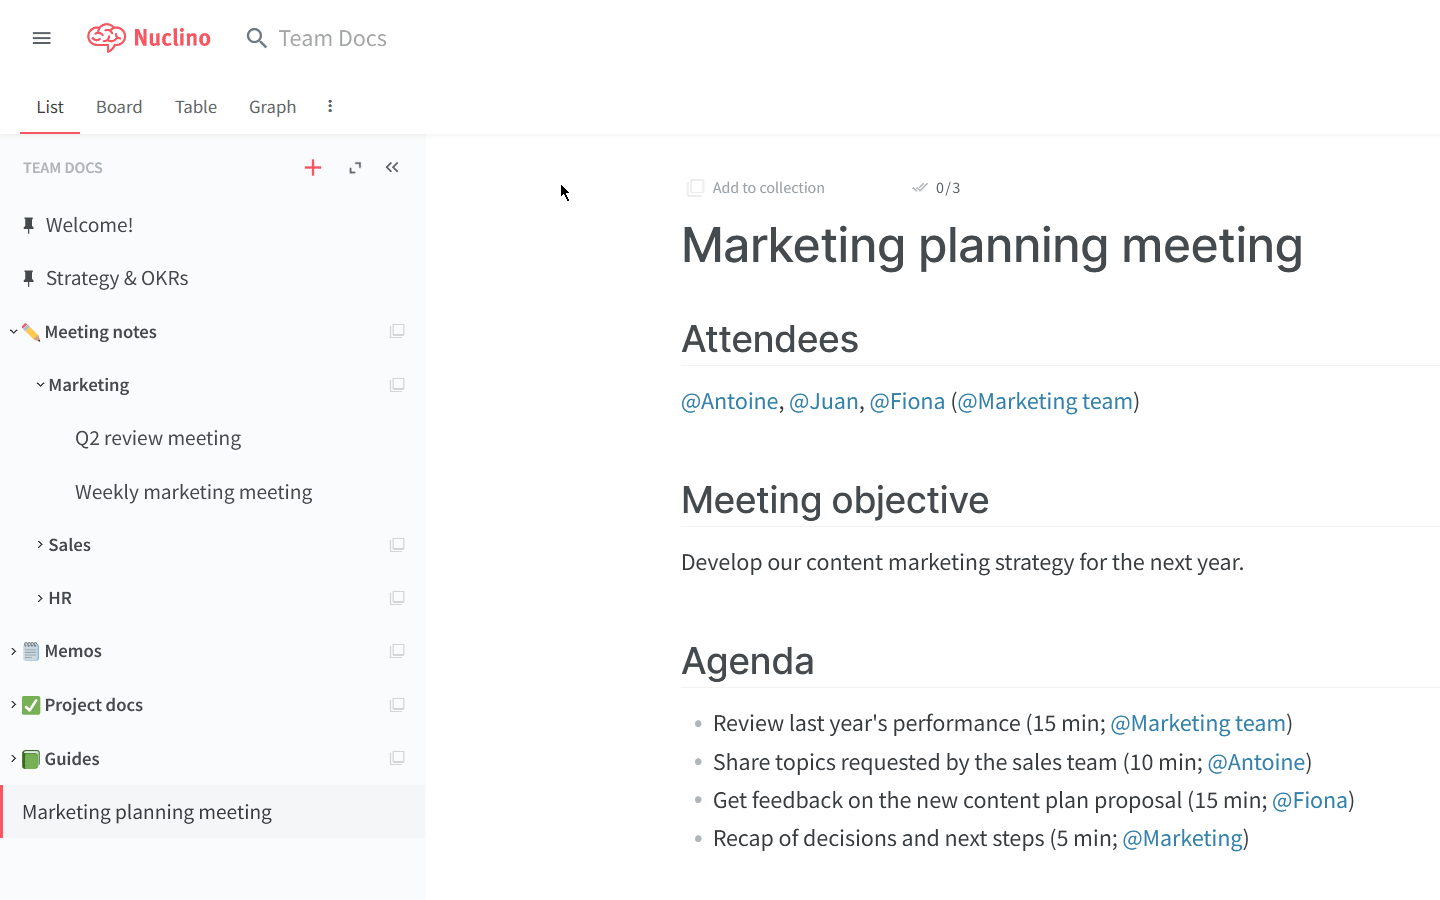Click the collection icon beside Memos
Viewport: 1440px width, 900px height.
[397, 651]
